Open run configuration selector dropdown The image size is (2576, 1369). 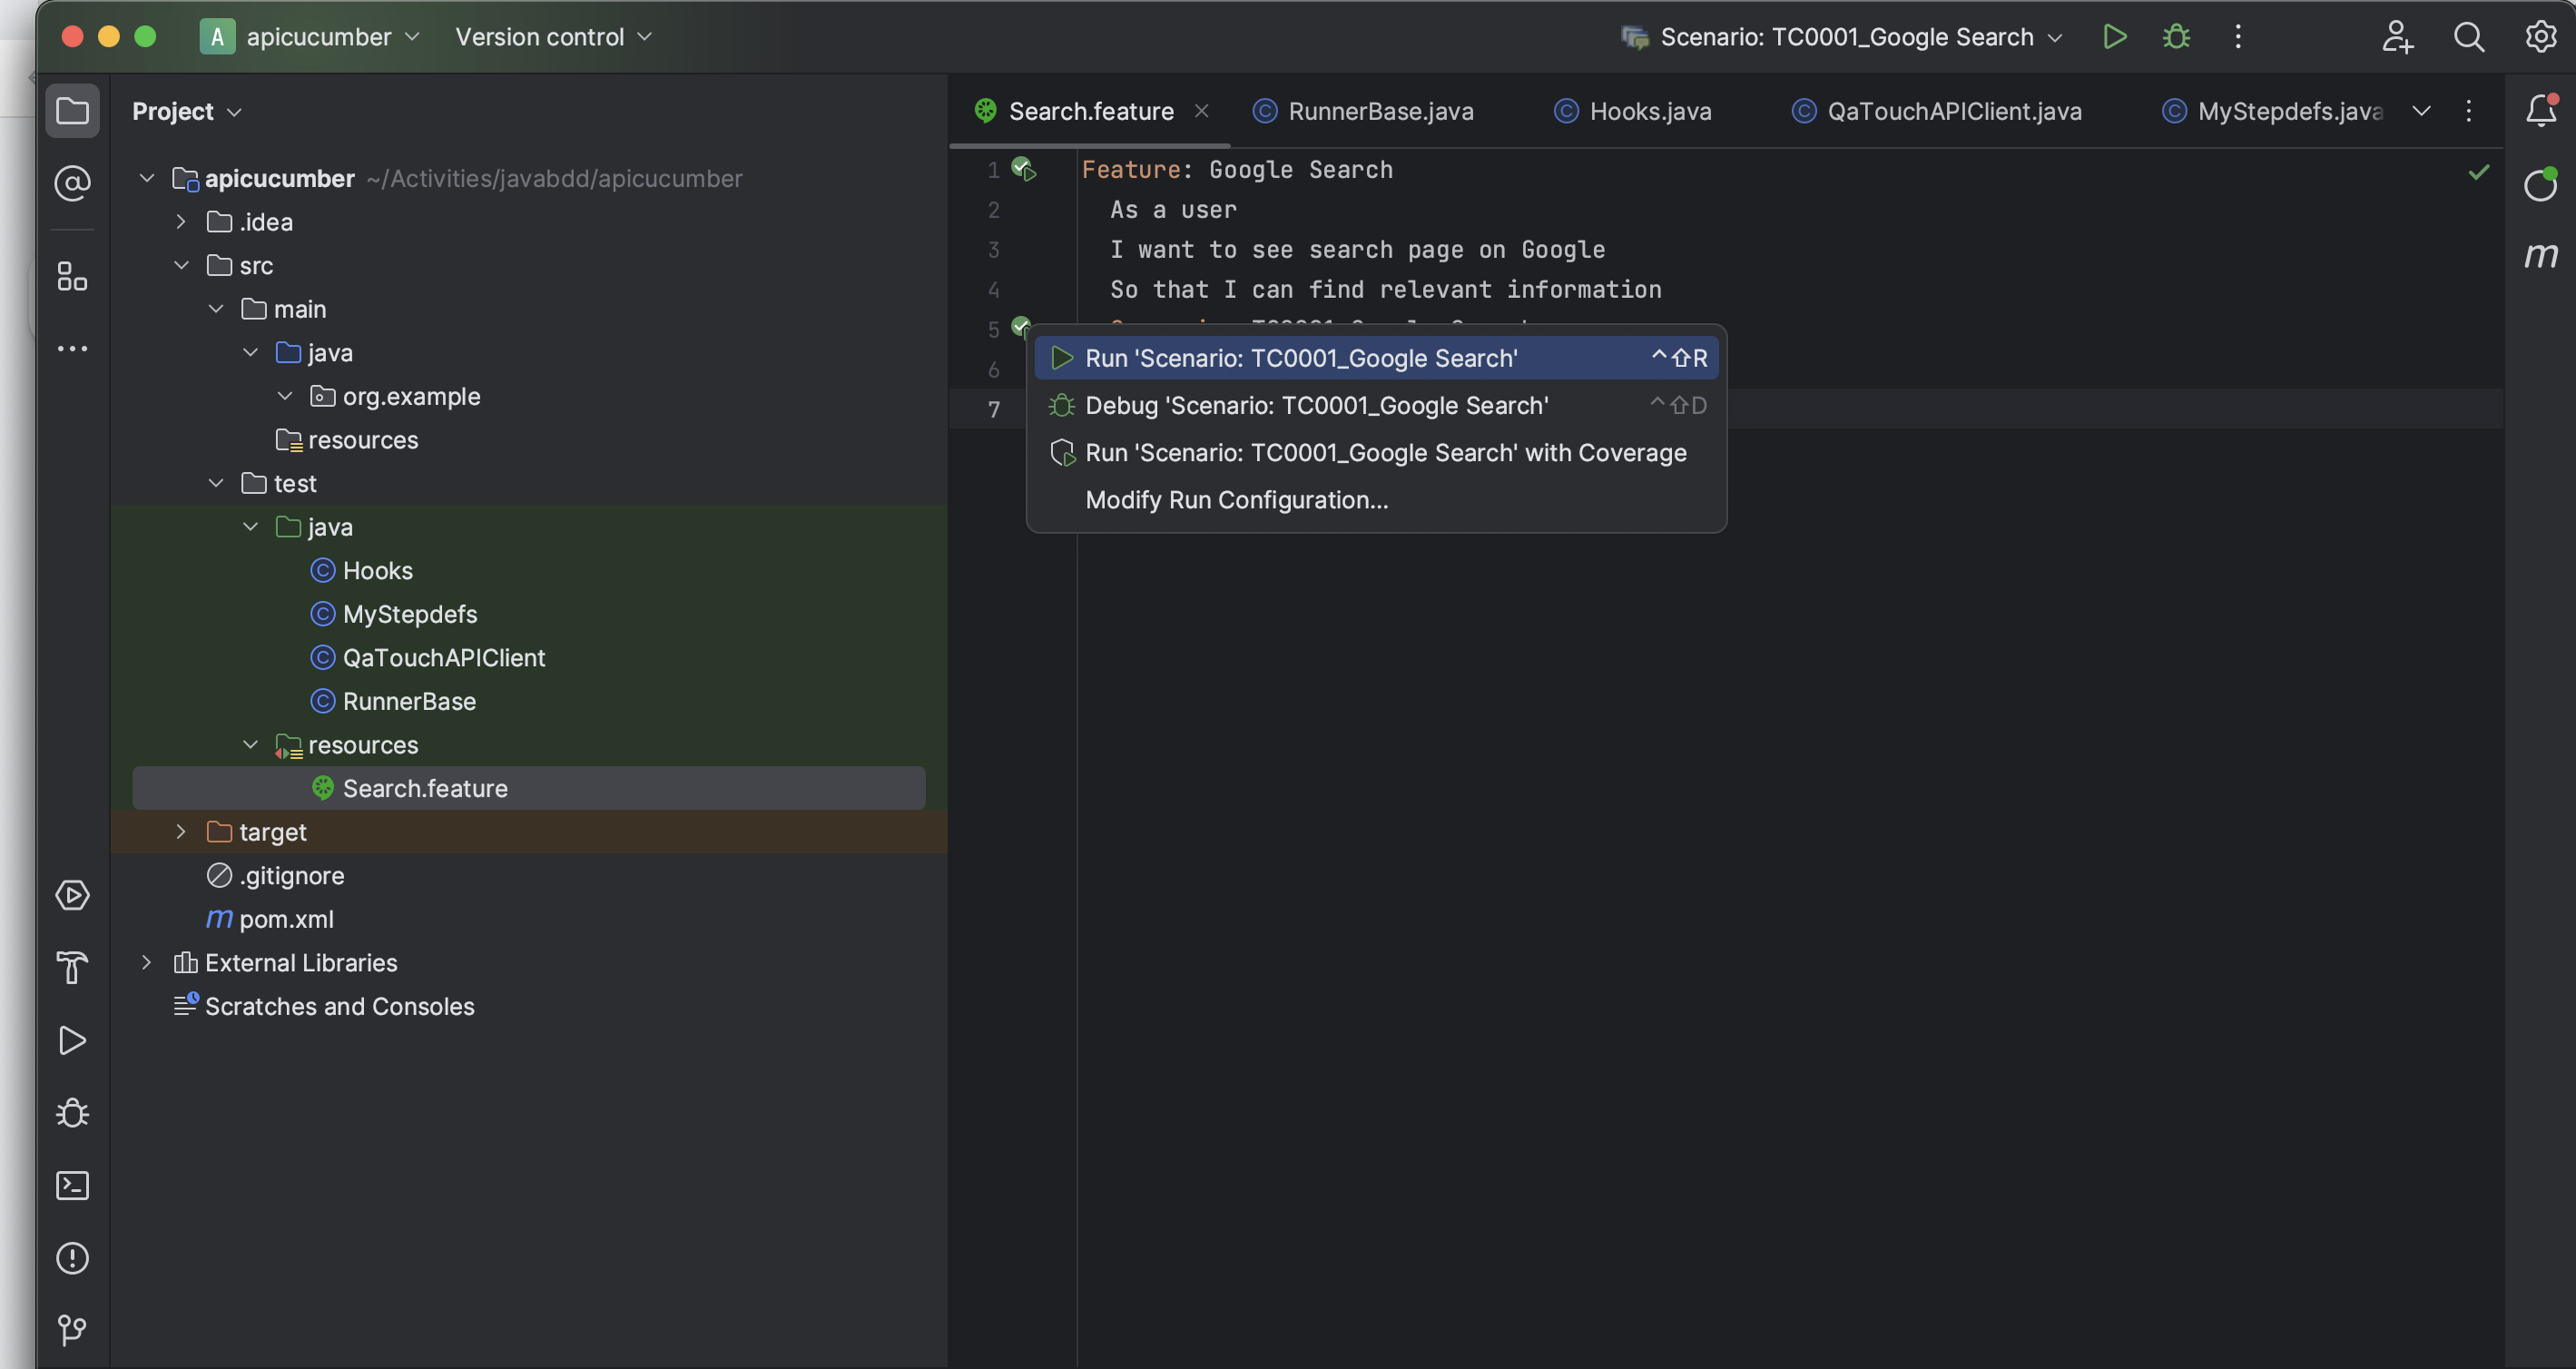(1842, 37)
